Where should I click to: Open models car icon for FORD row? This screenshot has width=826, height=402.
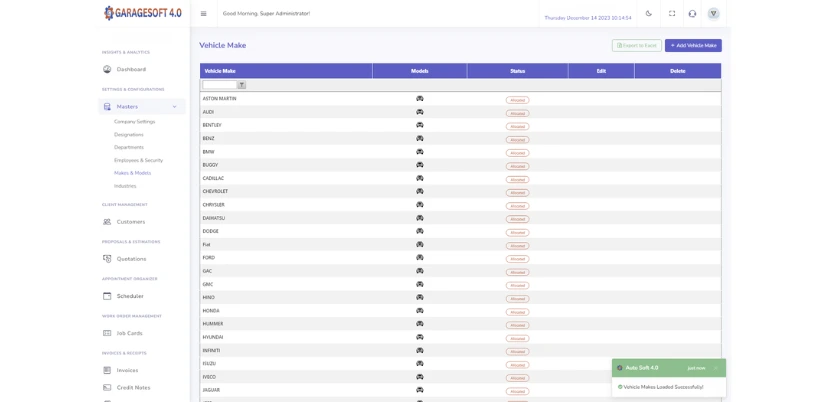420,258
